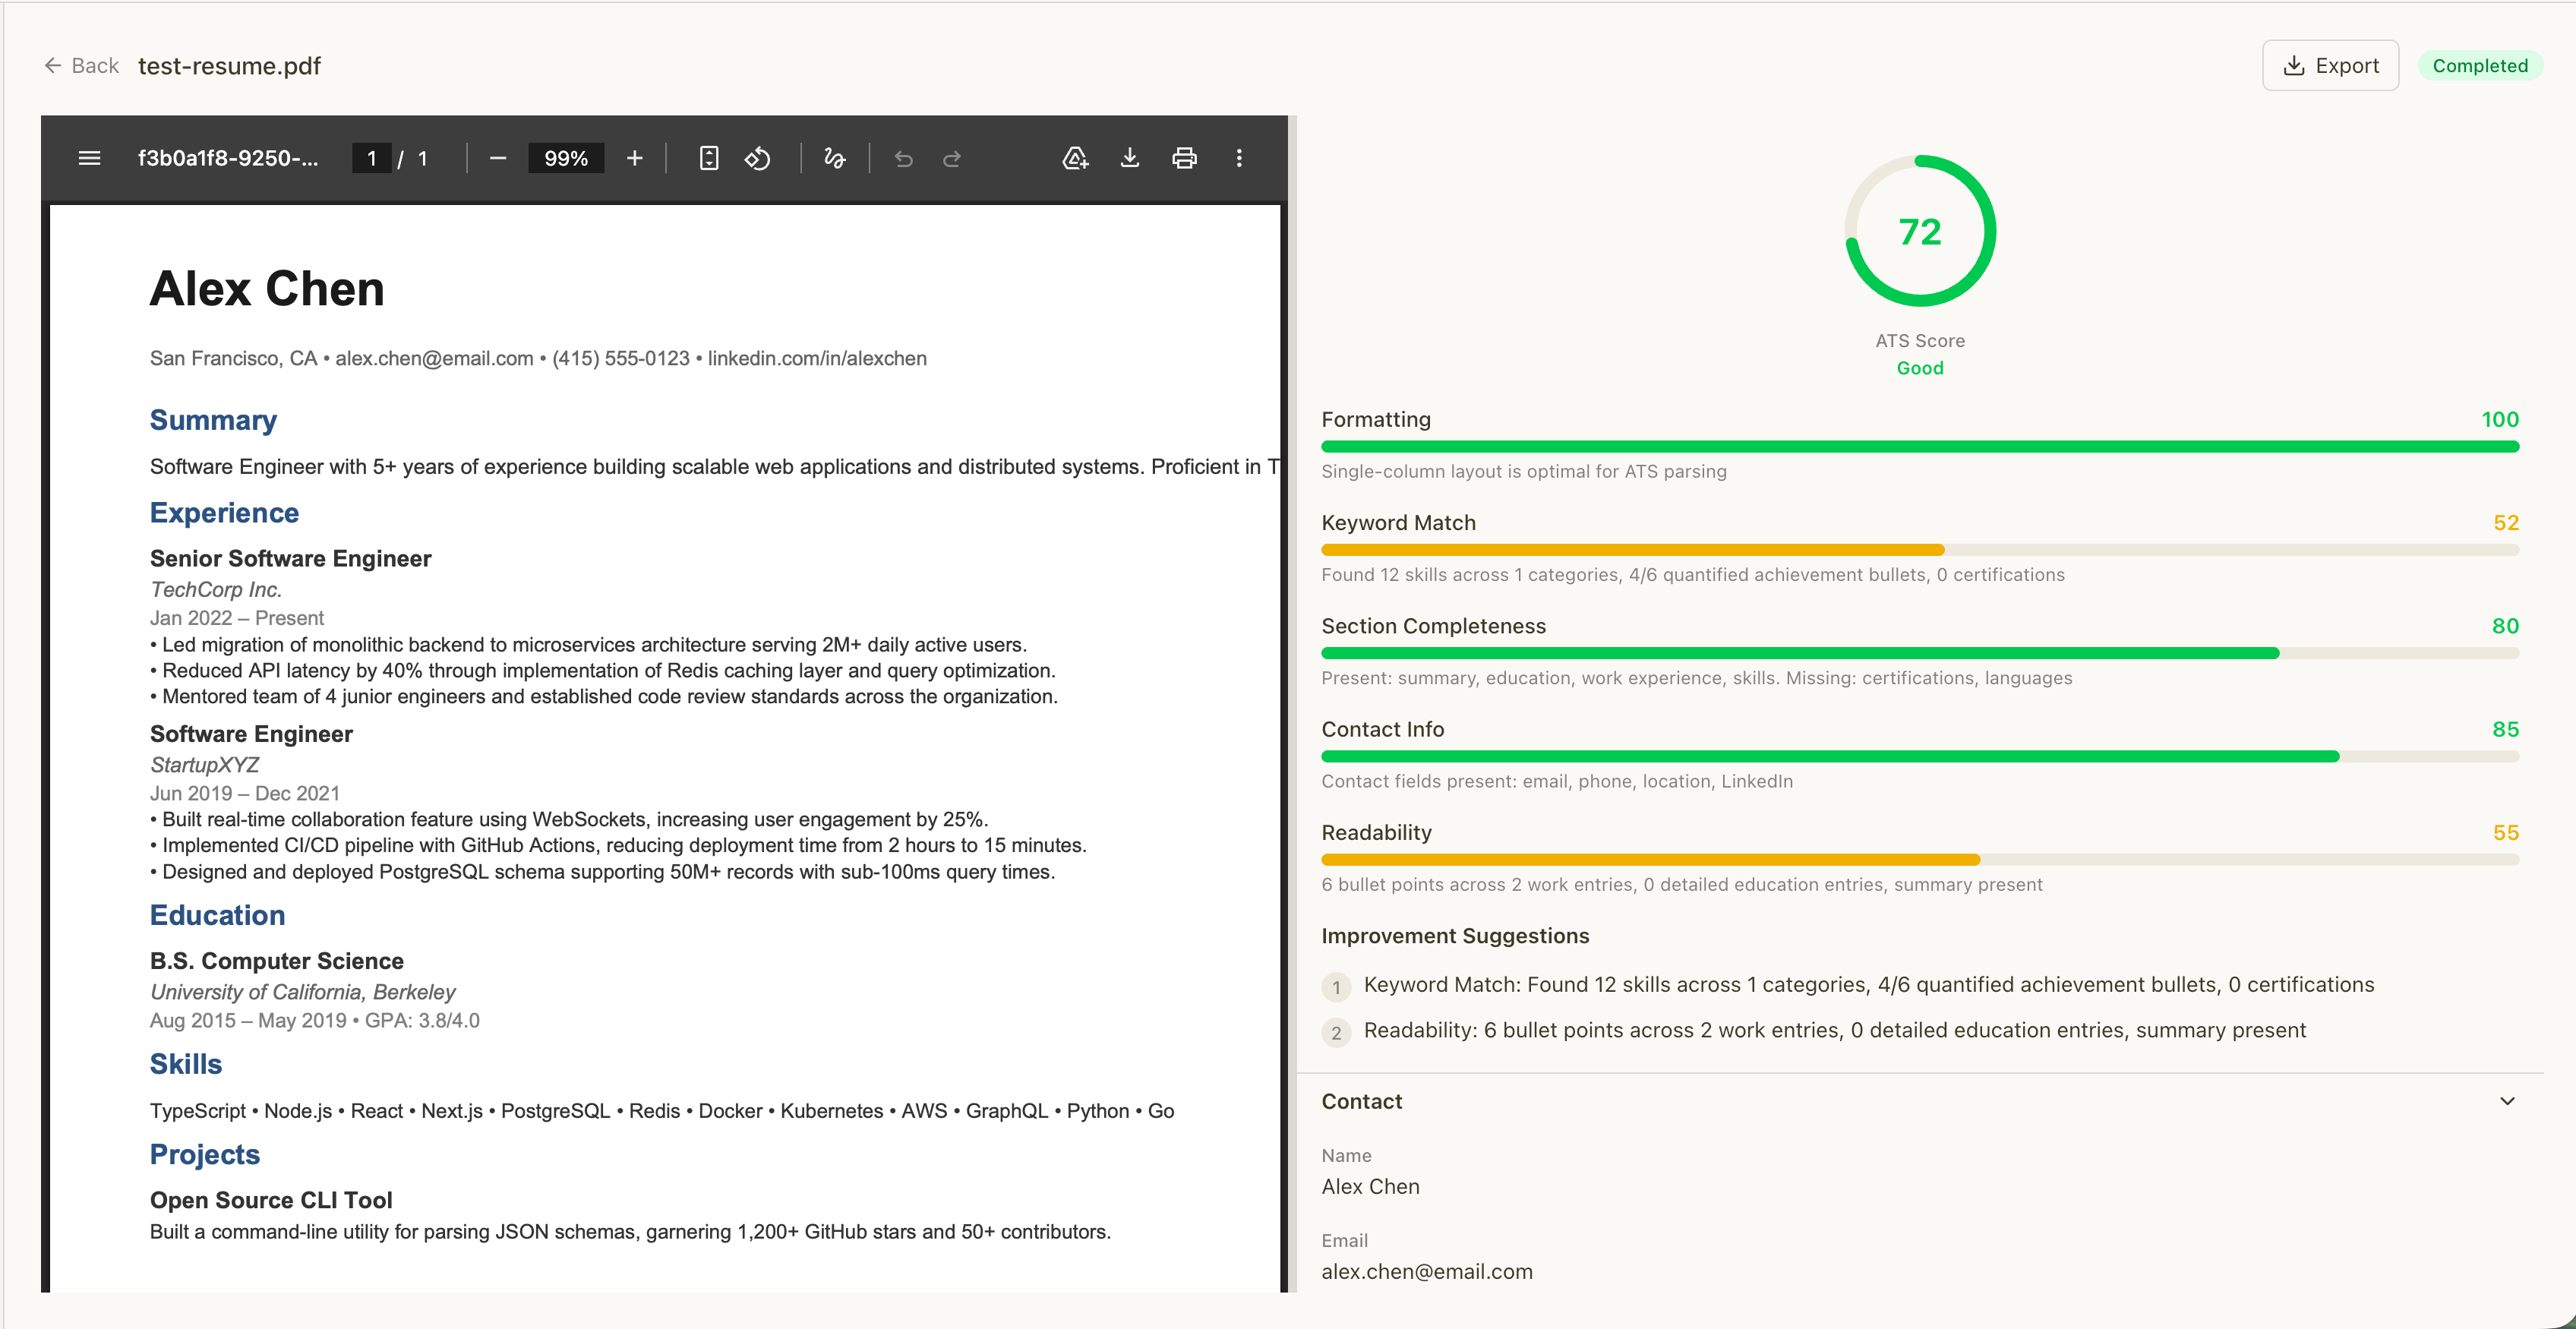
Task: Select the draw annotation tool
Action: pyautogui.click(x=834, y=158)
